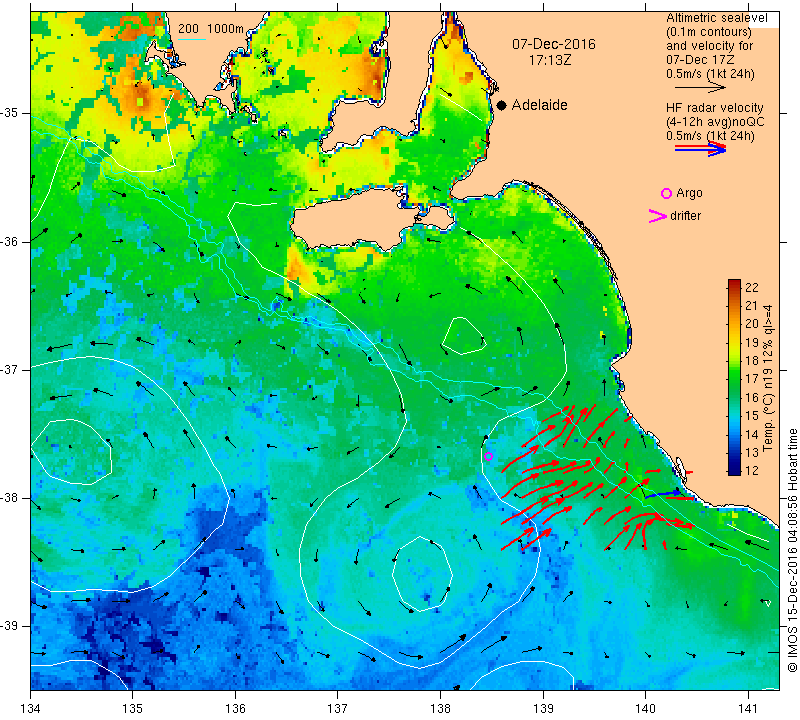Click the '138' longitude axis label
This screenshot has width=800, height=720.
coord(440,709)
